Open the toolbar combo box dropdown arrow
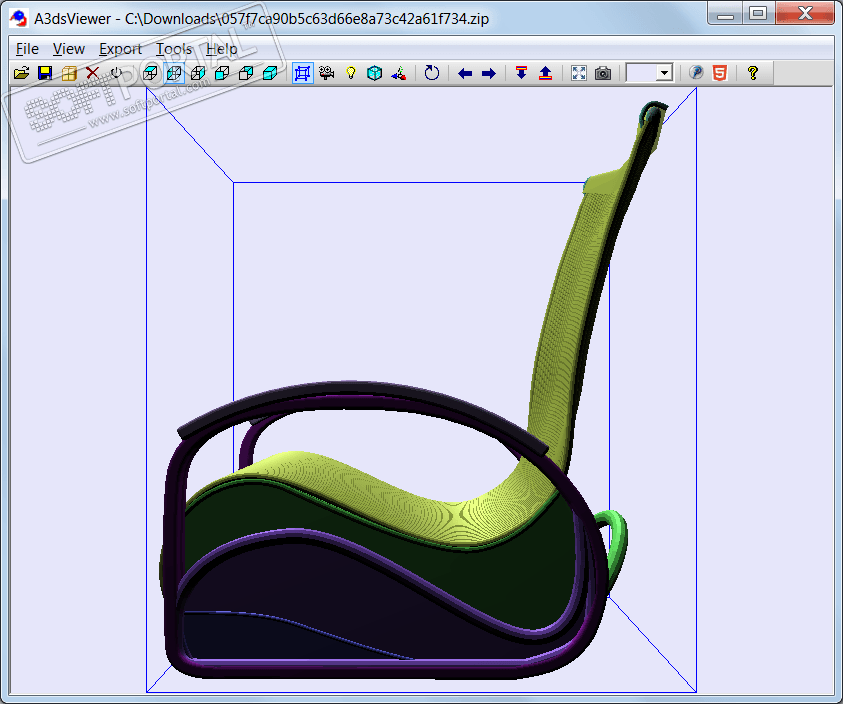Image resolution: width=843 pixels, height=704 pixels. 663,73
